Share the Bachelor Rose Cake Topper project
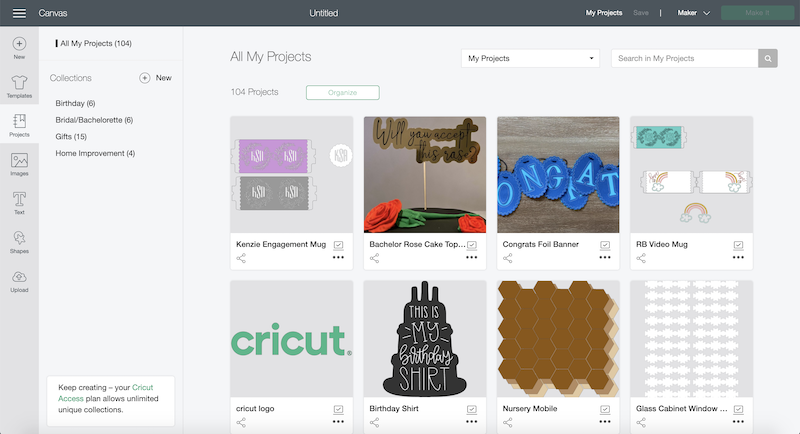The image size is (800, 434). (x=374, y=259)
